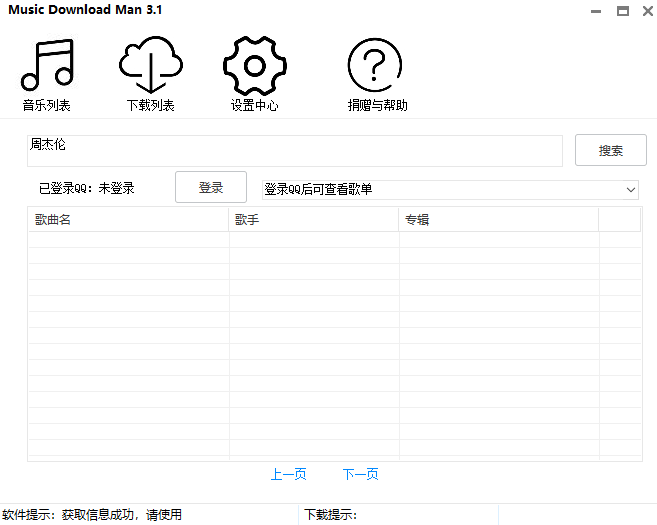657x525 pixels.
Task: Sort by the 歌曲名 column header
Action: [x=129, y=220]
